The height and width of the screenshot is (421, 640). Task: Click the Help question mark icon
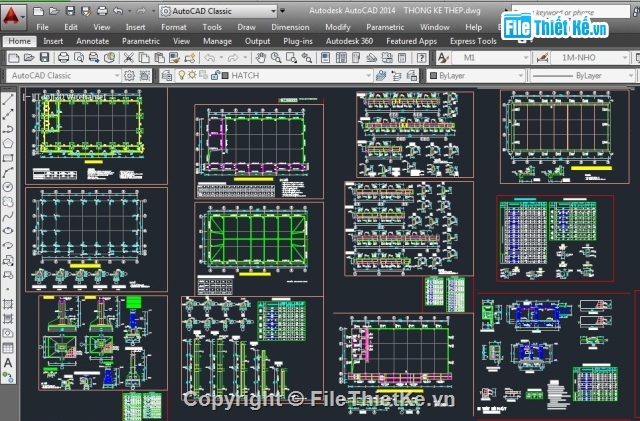point(421,58)
